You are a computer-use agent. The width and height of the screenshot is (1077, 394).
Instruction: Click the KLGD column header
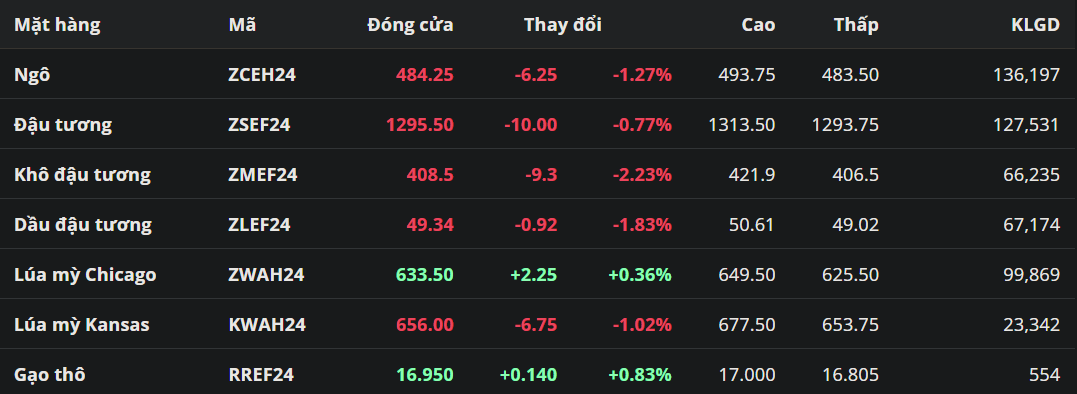click(1035, 25)
